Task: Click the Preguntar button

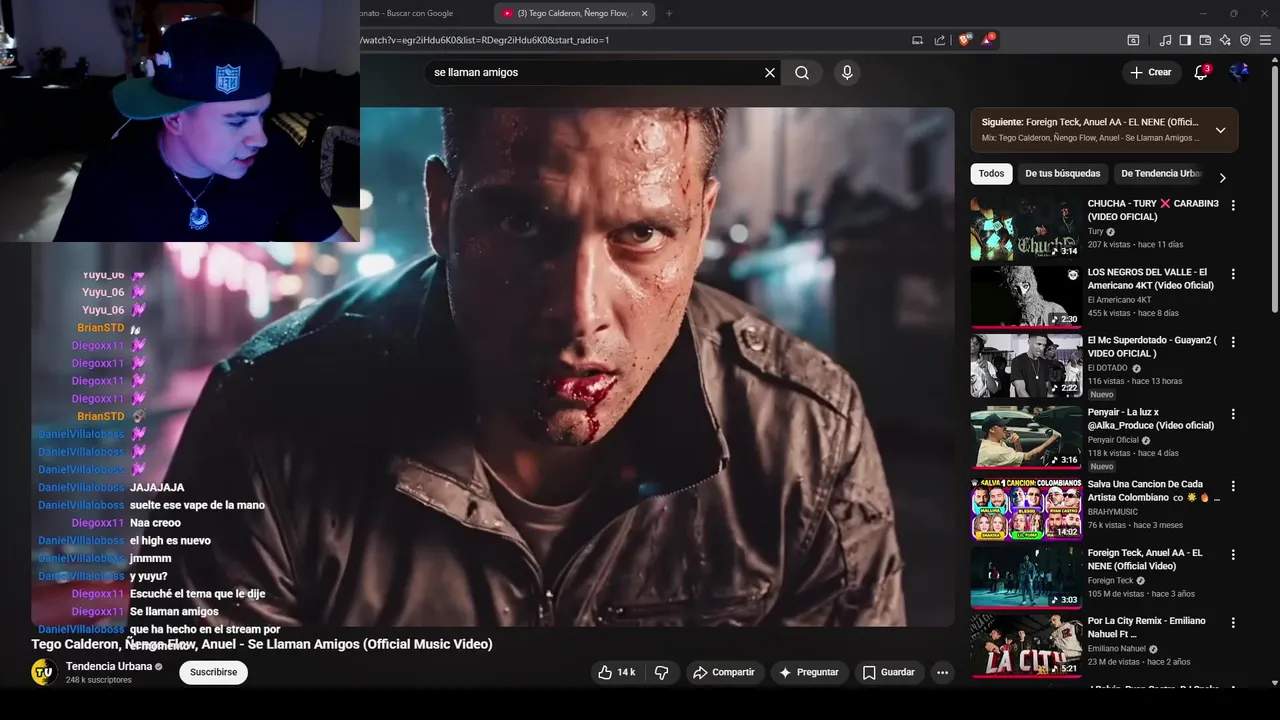Action: pos(809,673)
